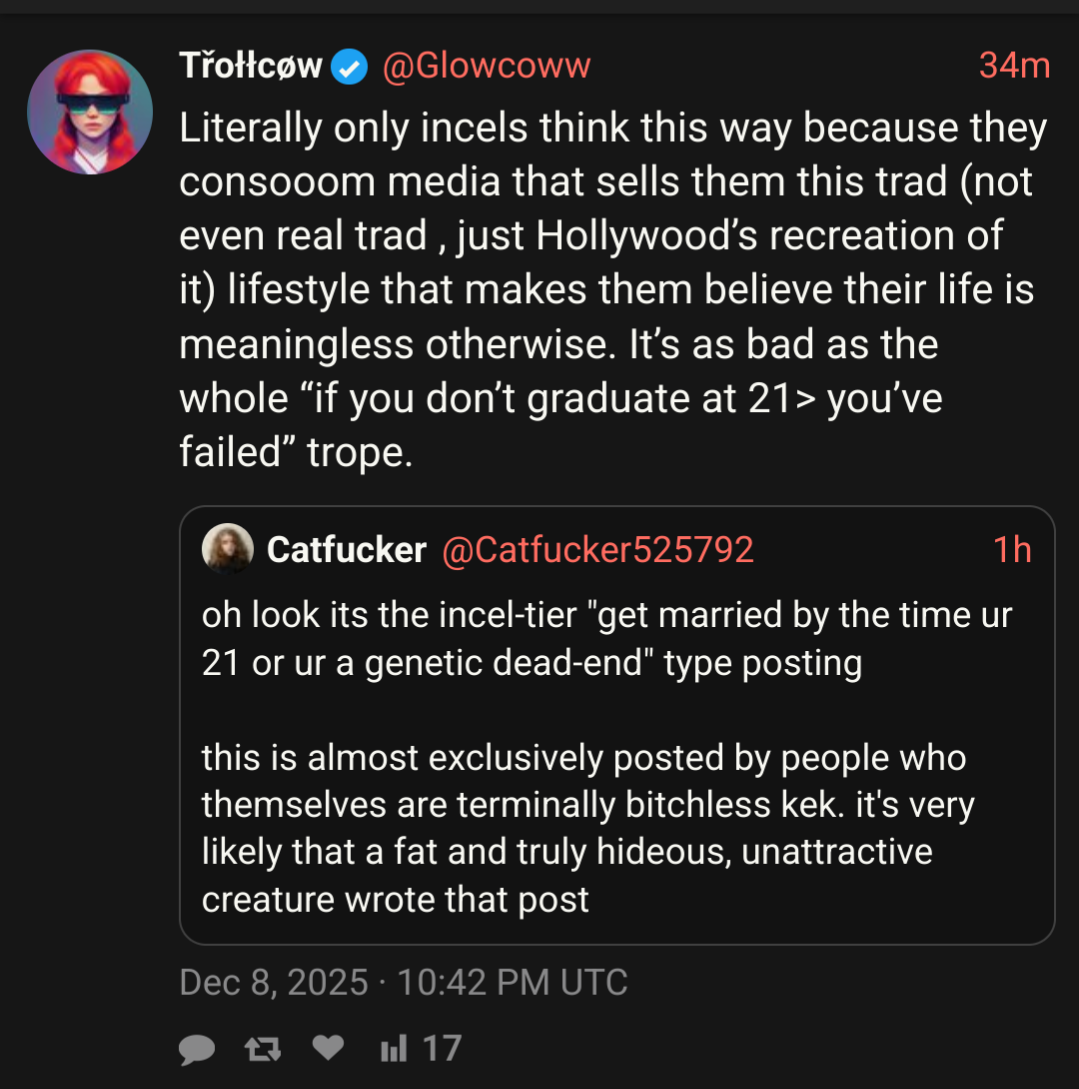The image size is (1079, 1089).
Task: Visit the @Glowcoww handle link
Action: (487, 66)
